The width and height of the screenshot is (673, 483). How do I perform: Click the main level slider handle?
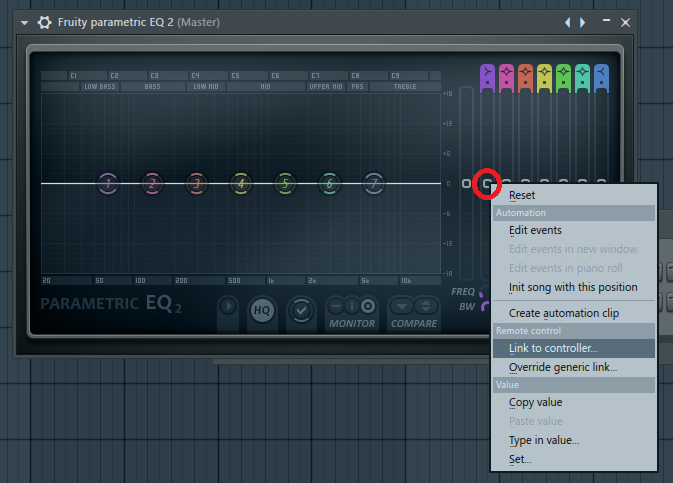[467, 184]
